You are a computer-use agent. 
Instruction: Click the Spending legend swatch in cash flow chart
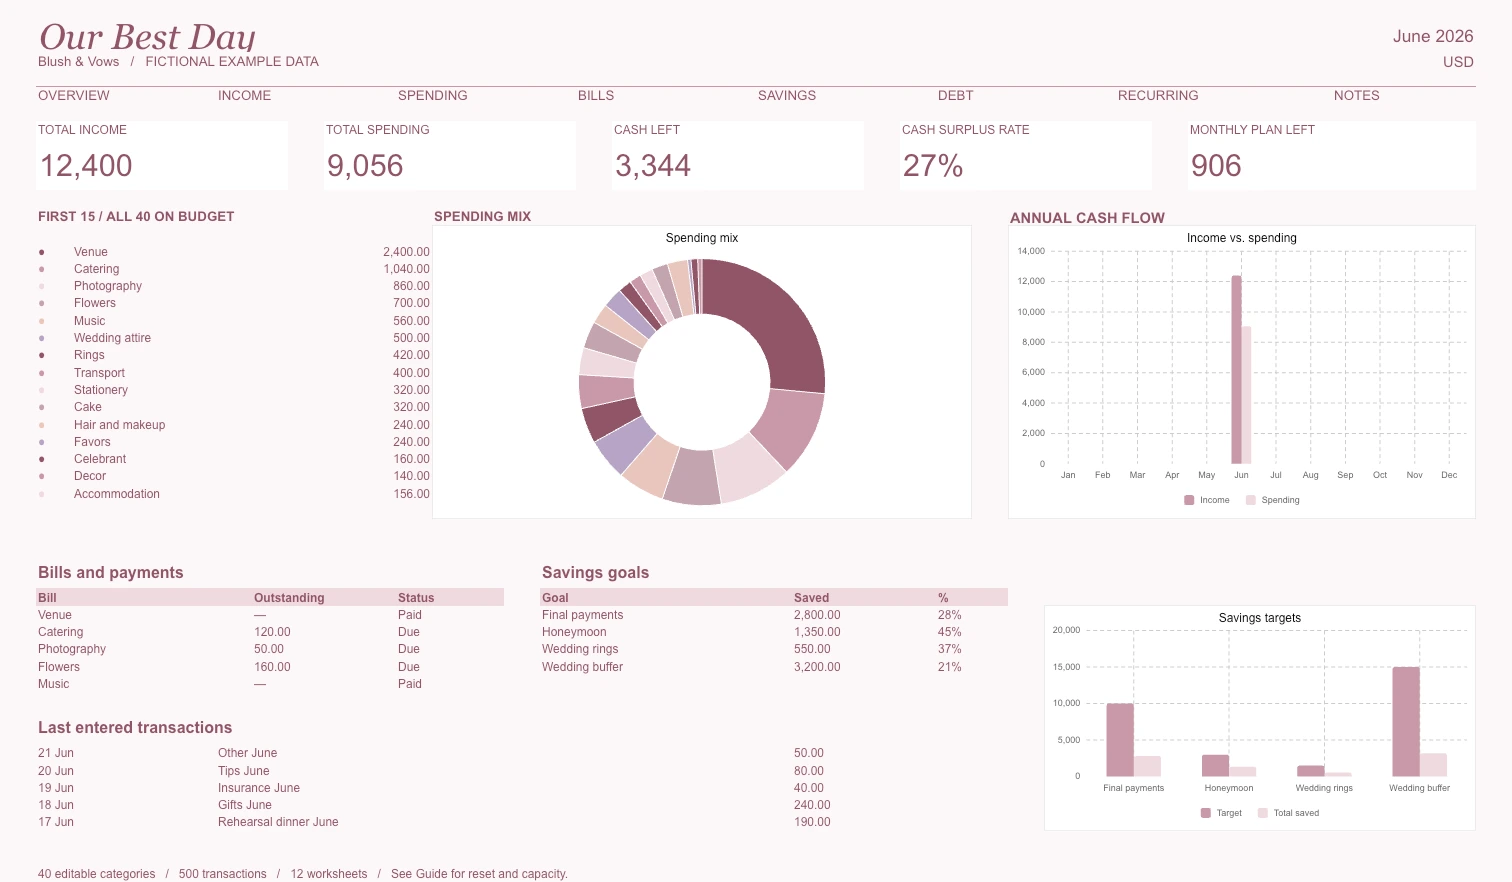(1251, 500)
